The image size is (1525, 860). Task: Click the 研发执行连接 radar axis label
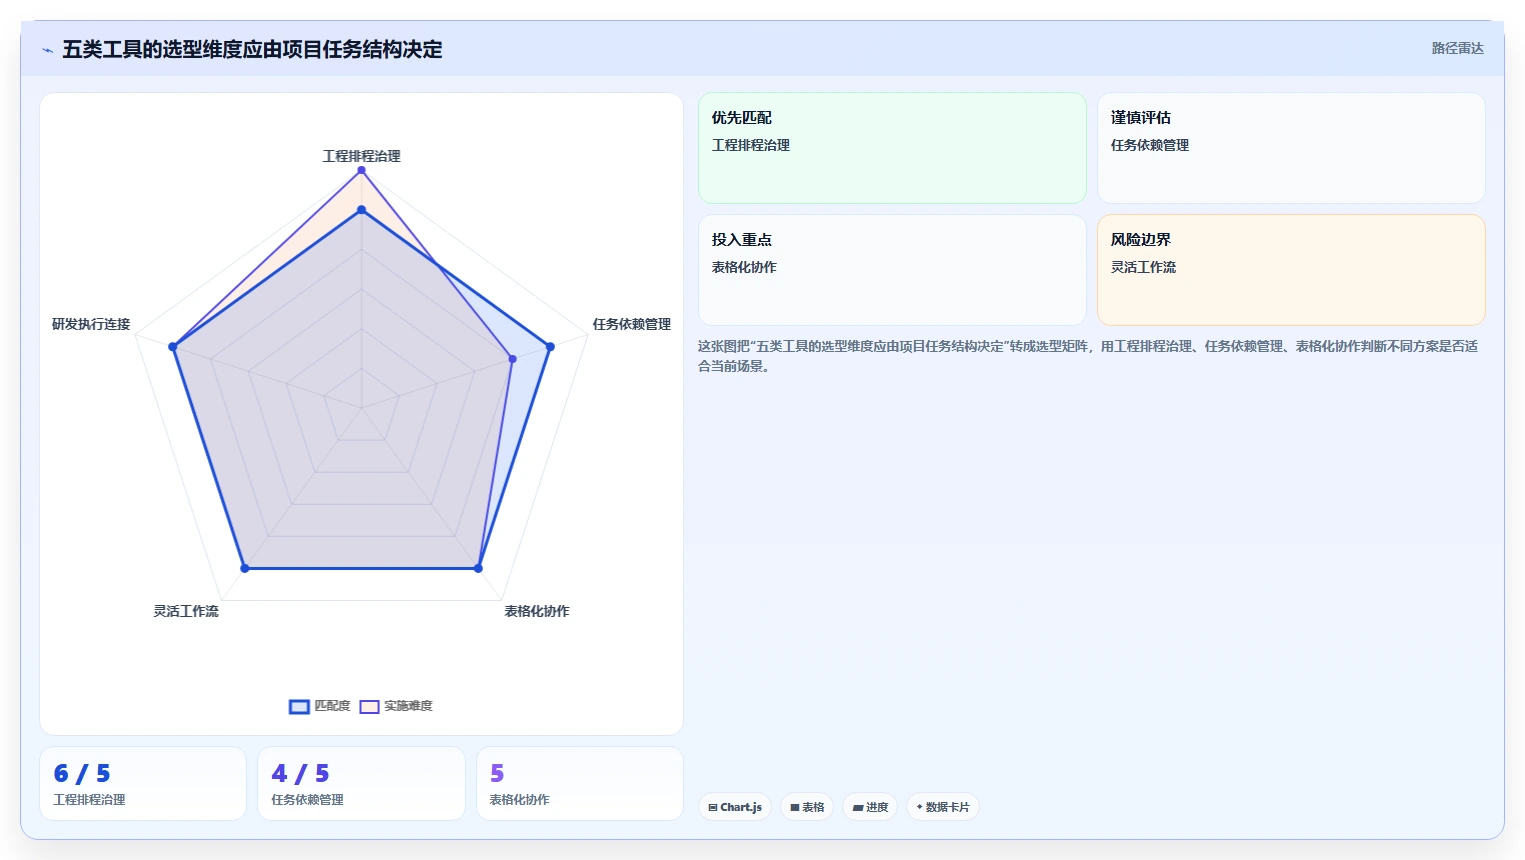pyautogui.click(x=91, y=324)
